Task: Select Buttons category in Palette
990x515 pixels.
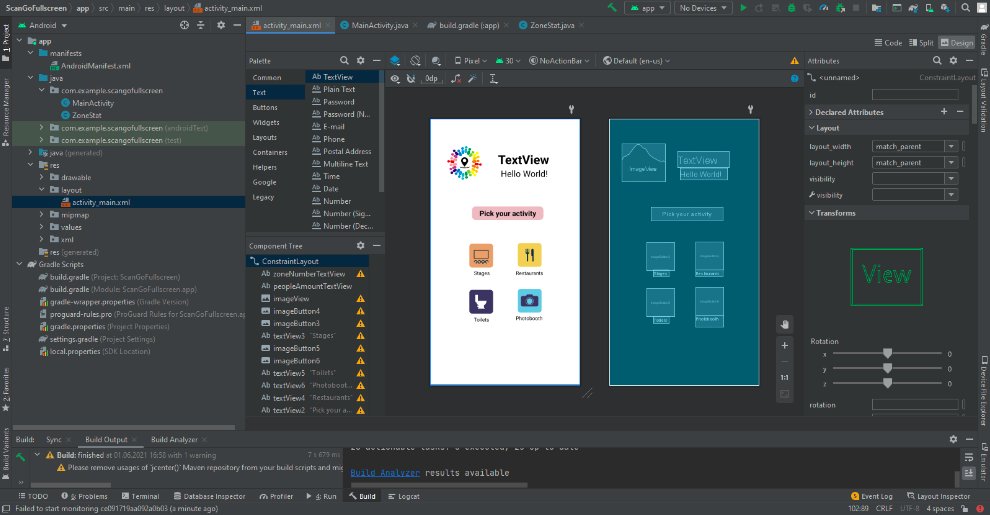Action: tap(265, 107)
